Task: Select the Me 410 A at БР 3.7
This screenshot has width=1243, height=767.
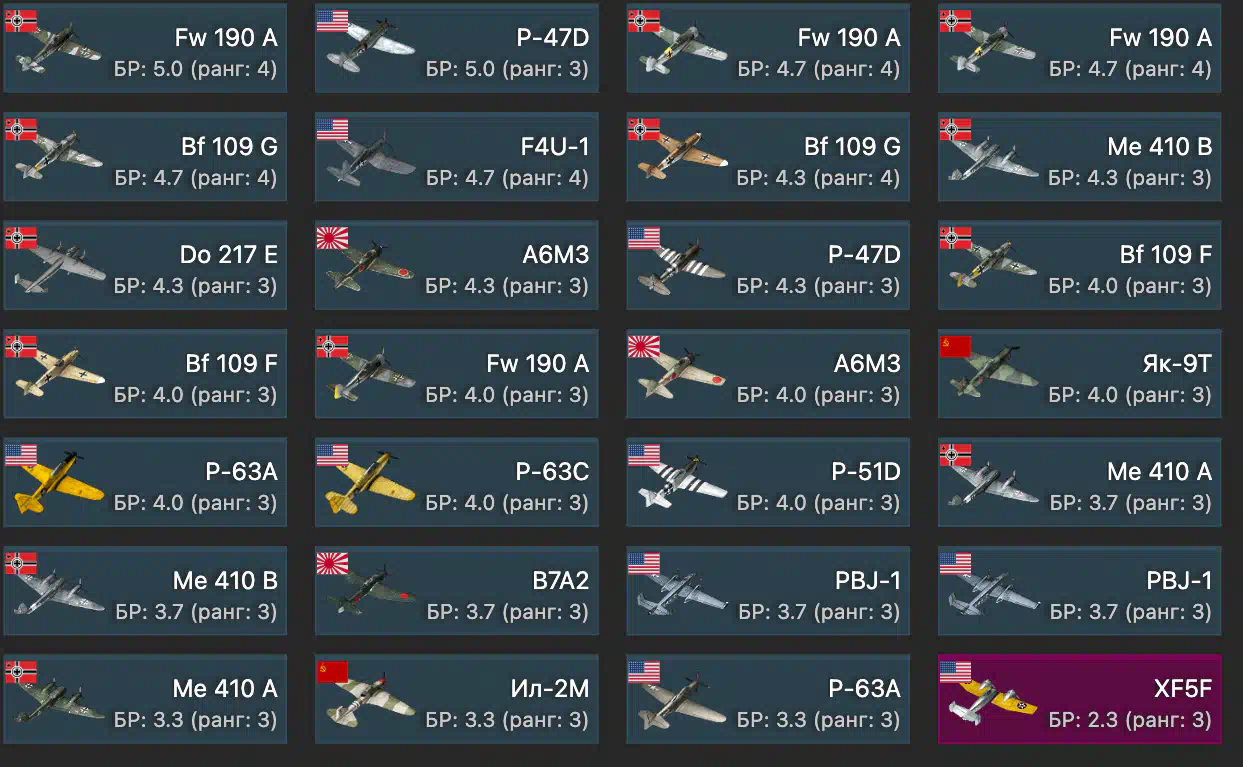Action: (x=1079, y=482)
